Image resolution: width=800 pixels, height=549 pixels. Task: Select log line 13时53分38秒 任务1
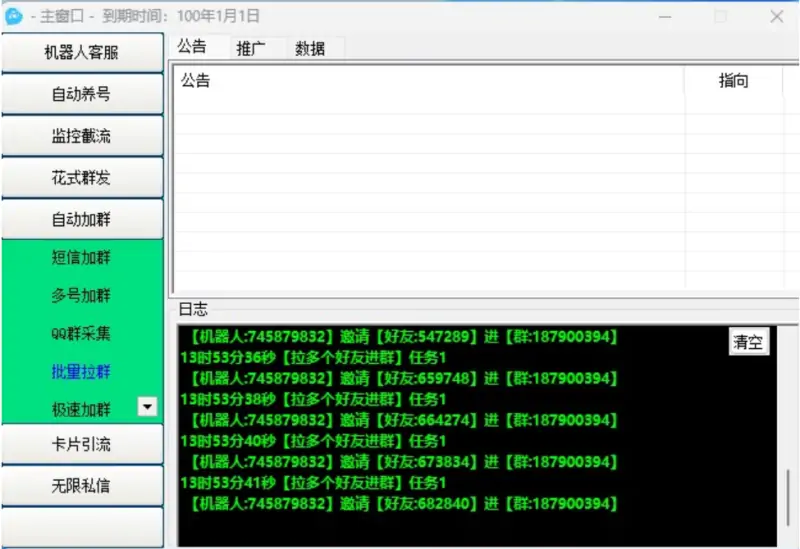click(313, 400)
